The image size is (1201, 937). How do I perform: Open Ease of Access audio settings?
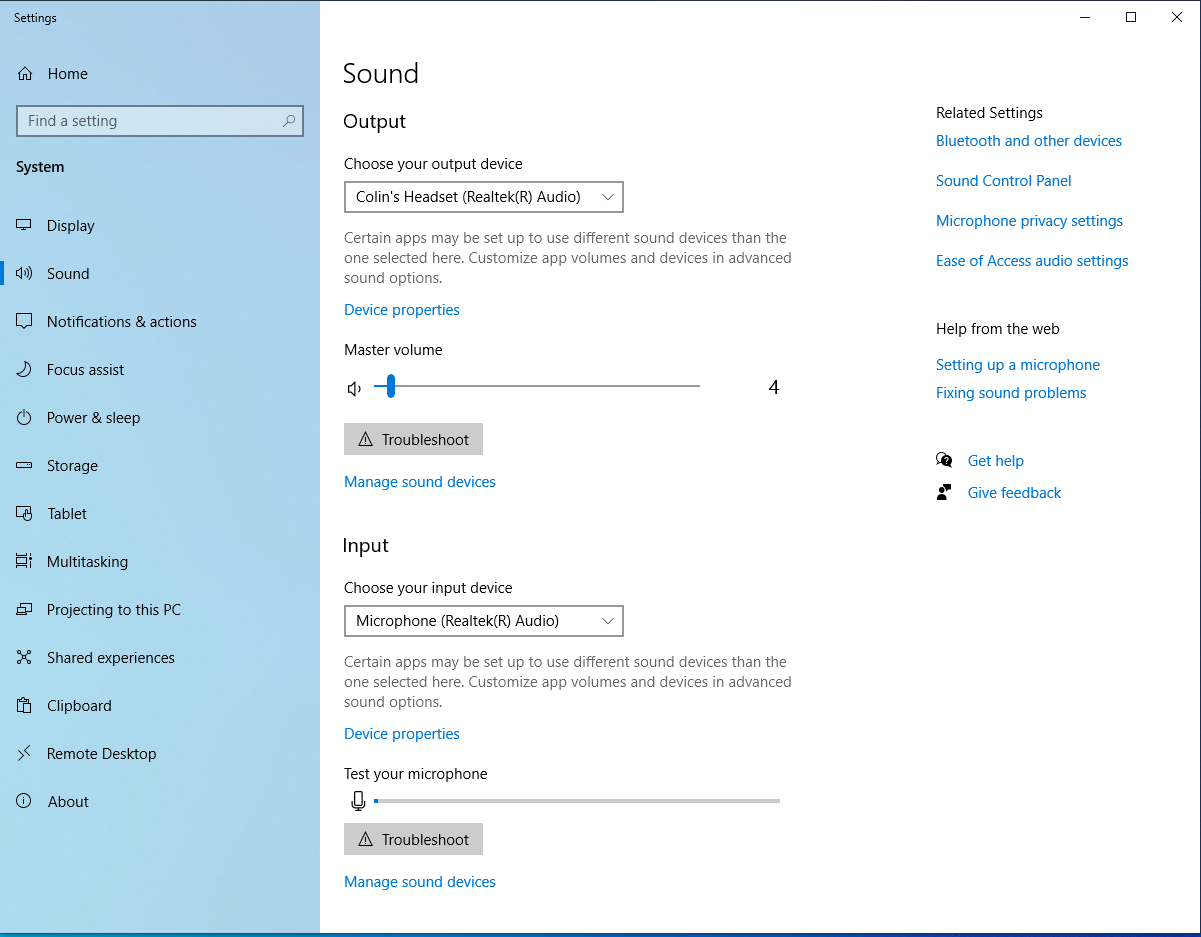tap(1032, 261)
